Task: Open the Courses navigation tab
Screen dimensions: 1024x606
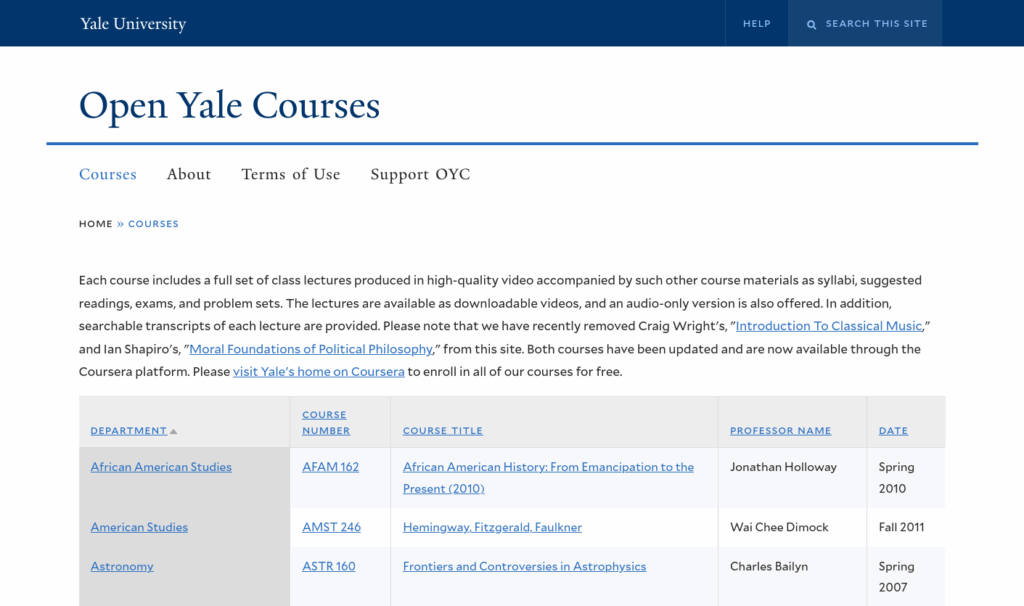Action: tap(107, 174)
